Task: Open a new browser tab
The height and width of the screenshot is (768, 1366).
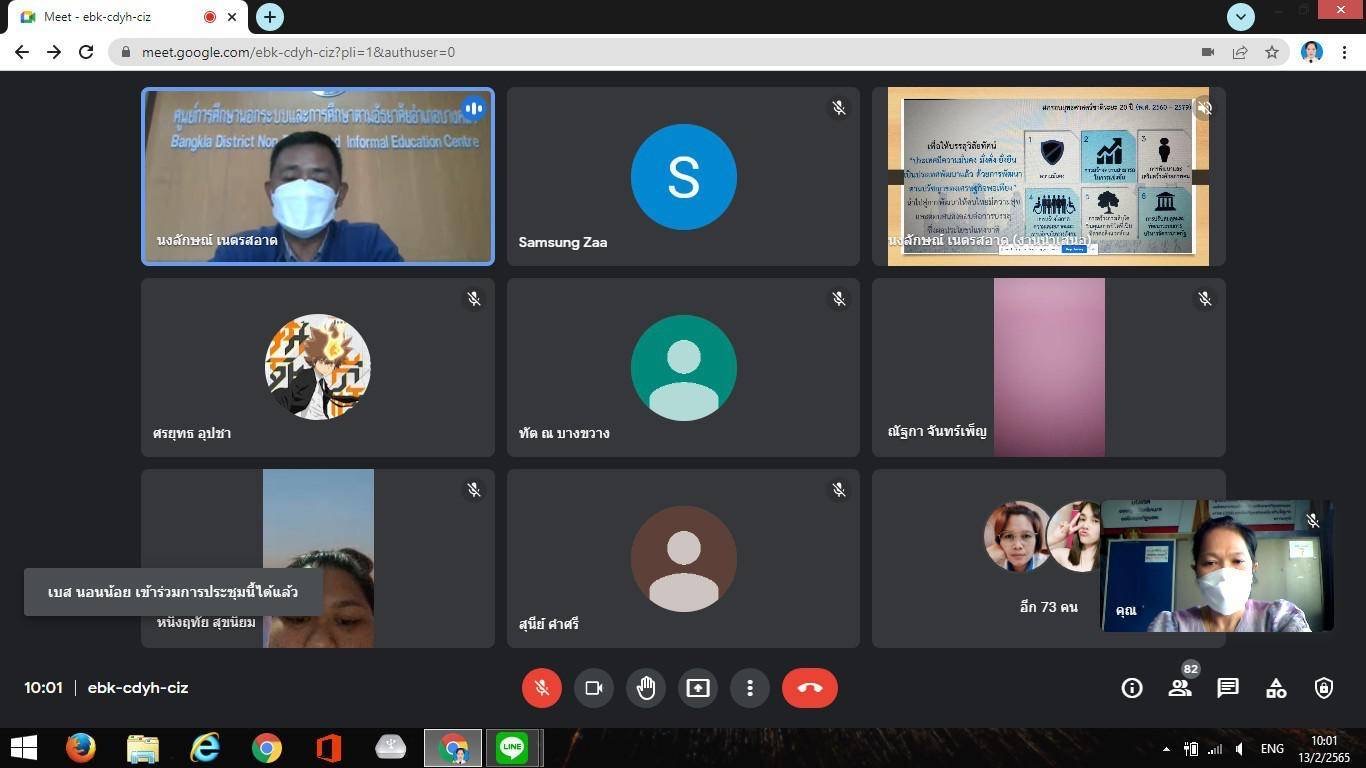Action: (x=270, y=17)
